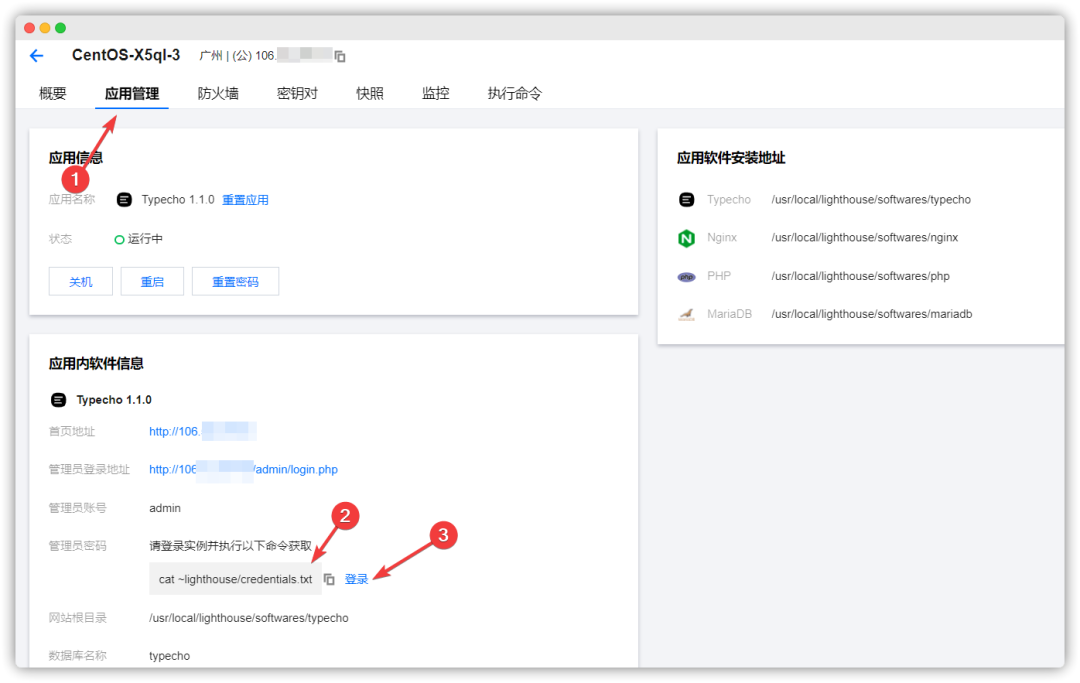Click the green running status indicator
Screen dimensions: 1080x683
pyautogui.click(x=119, y=240)
